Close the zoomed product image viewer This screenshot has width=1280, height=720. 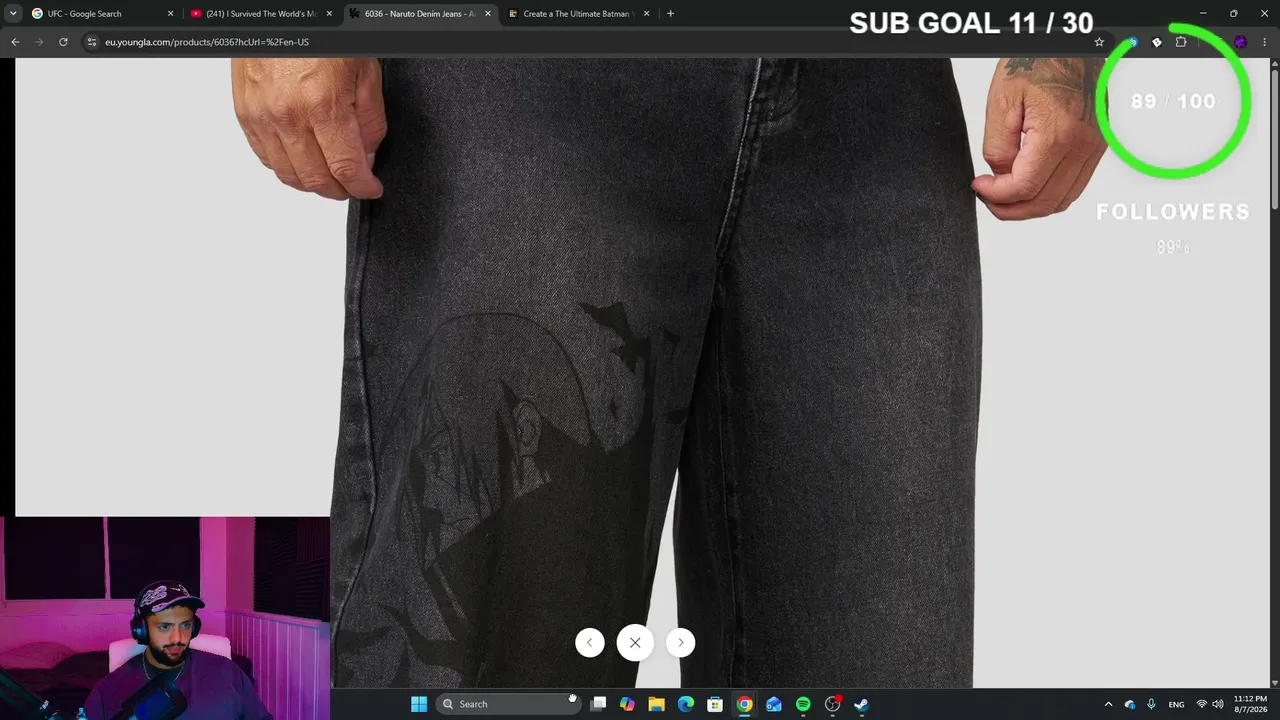click(635, 643)
